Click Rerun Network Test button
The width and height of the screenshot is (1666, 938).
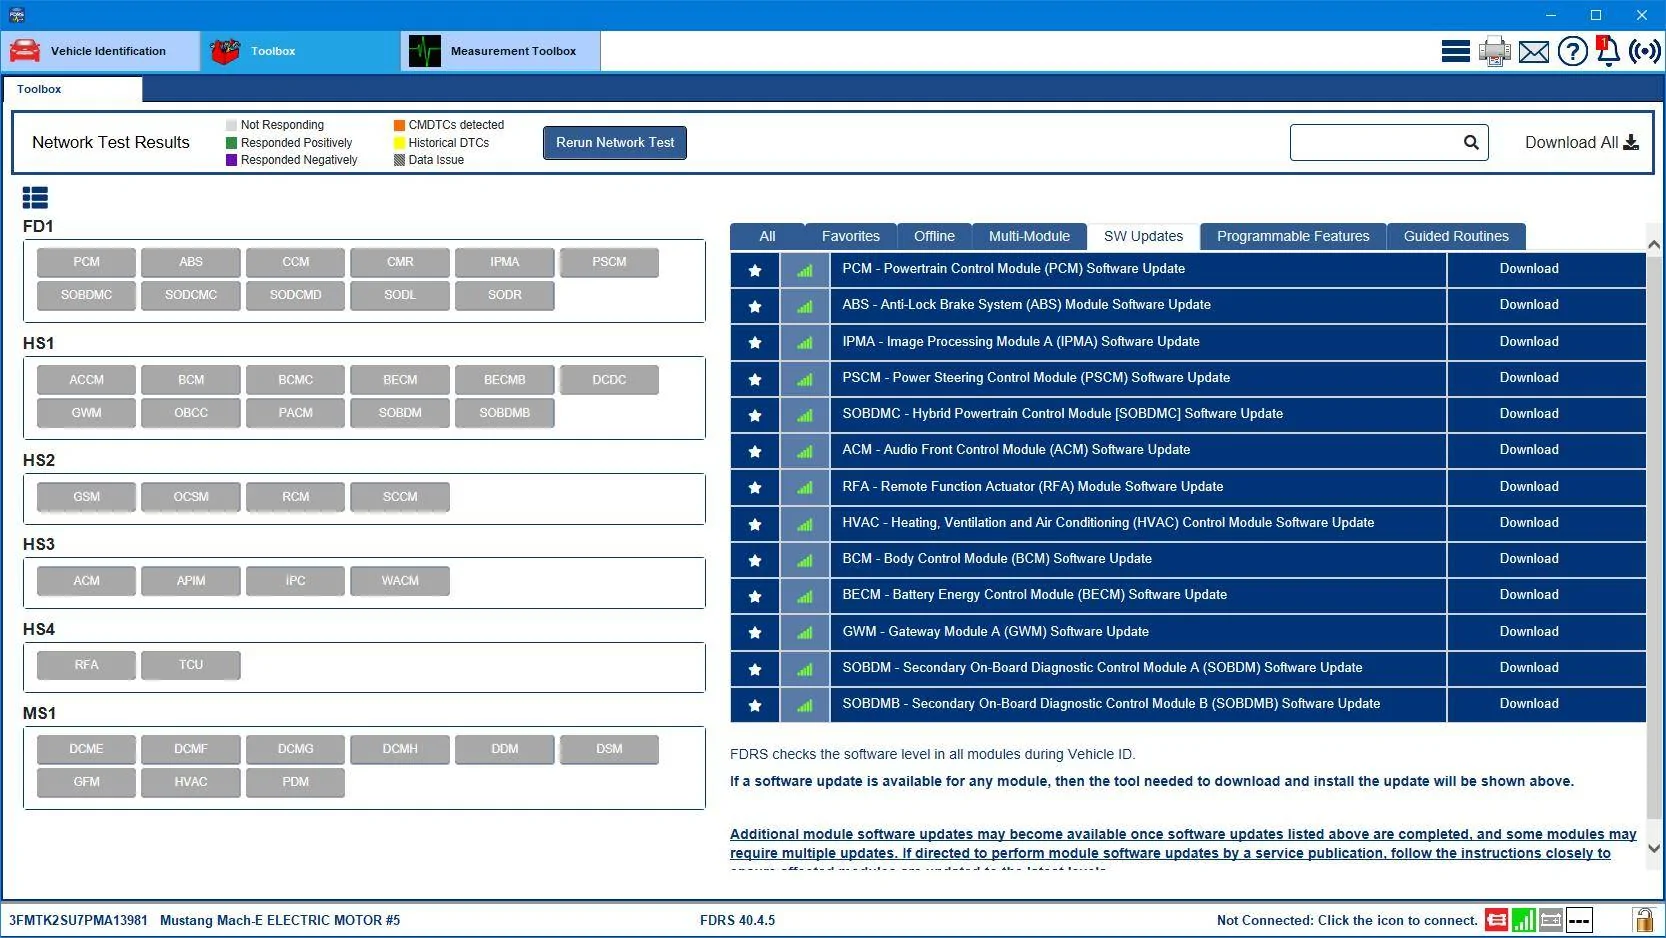[615, 142]
